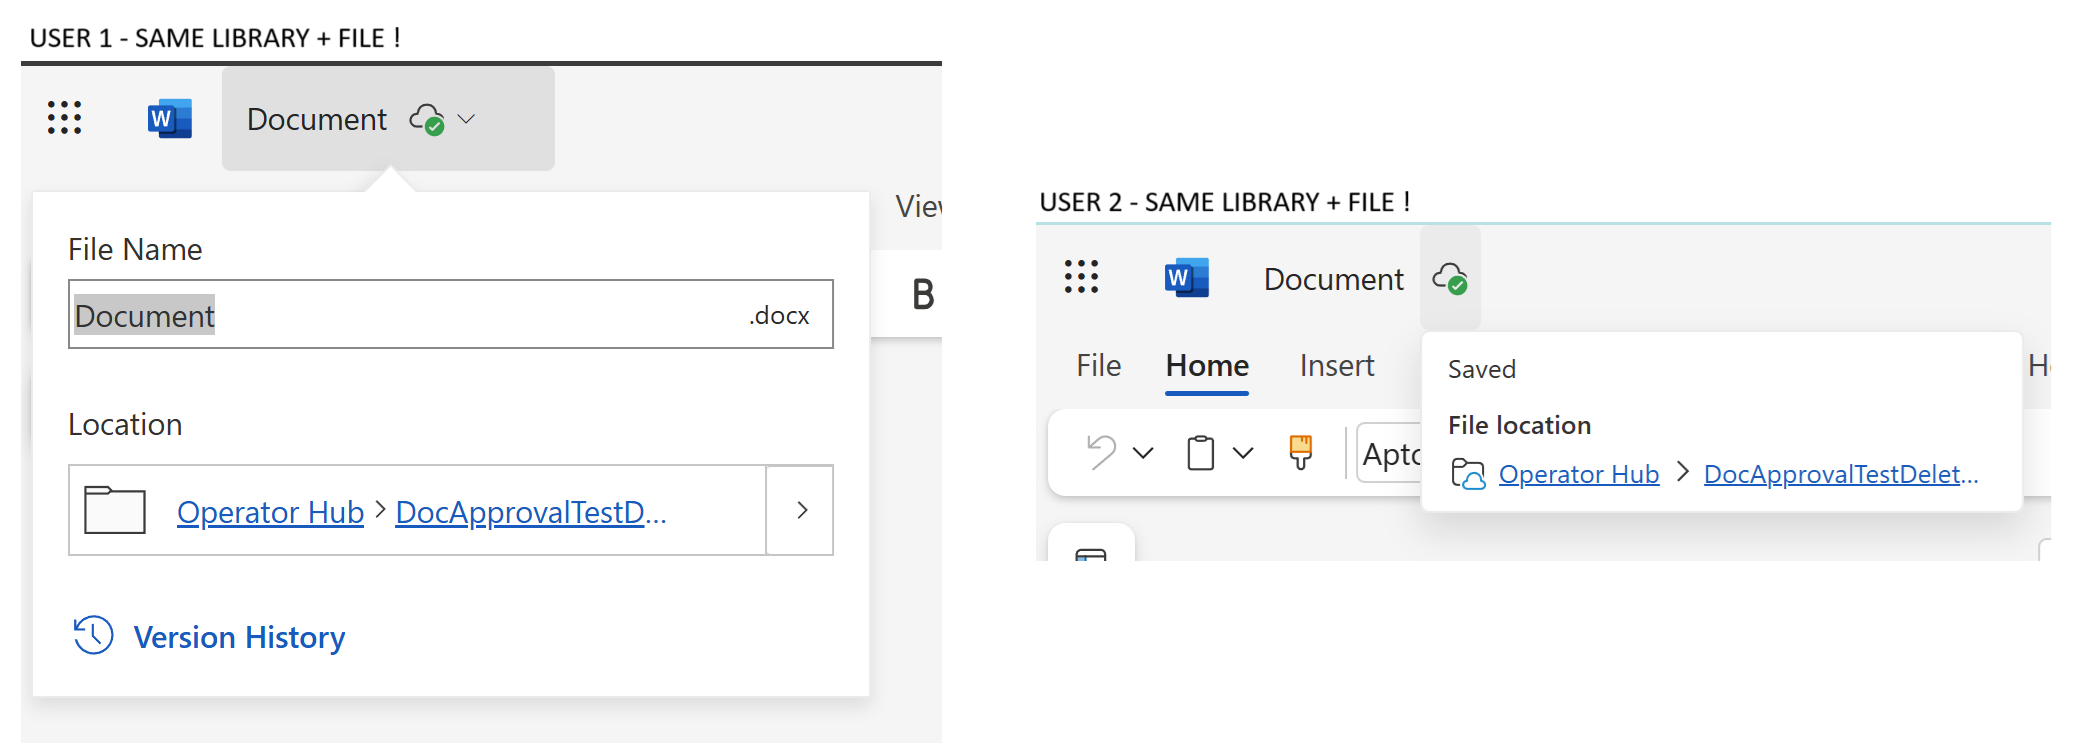Click the folder icon in the Location box
Viewport: 2073px width, 751px height.
(116, 509)
